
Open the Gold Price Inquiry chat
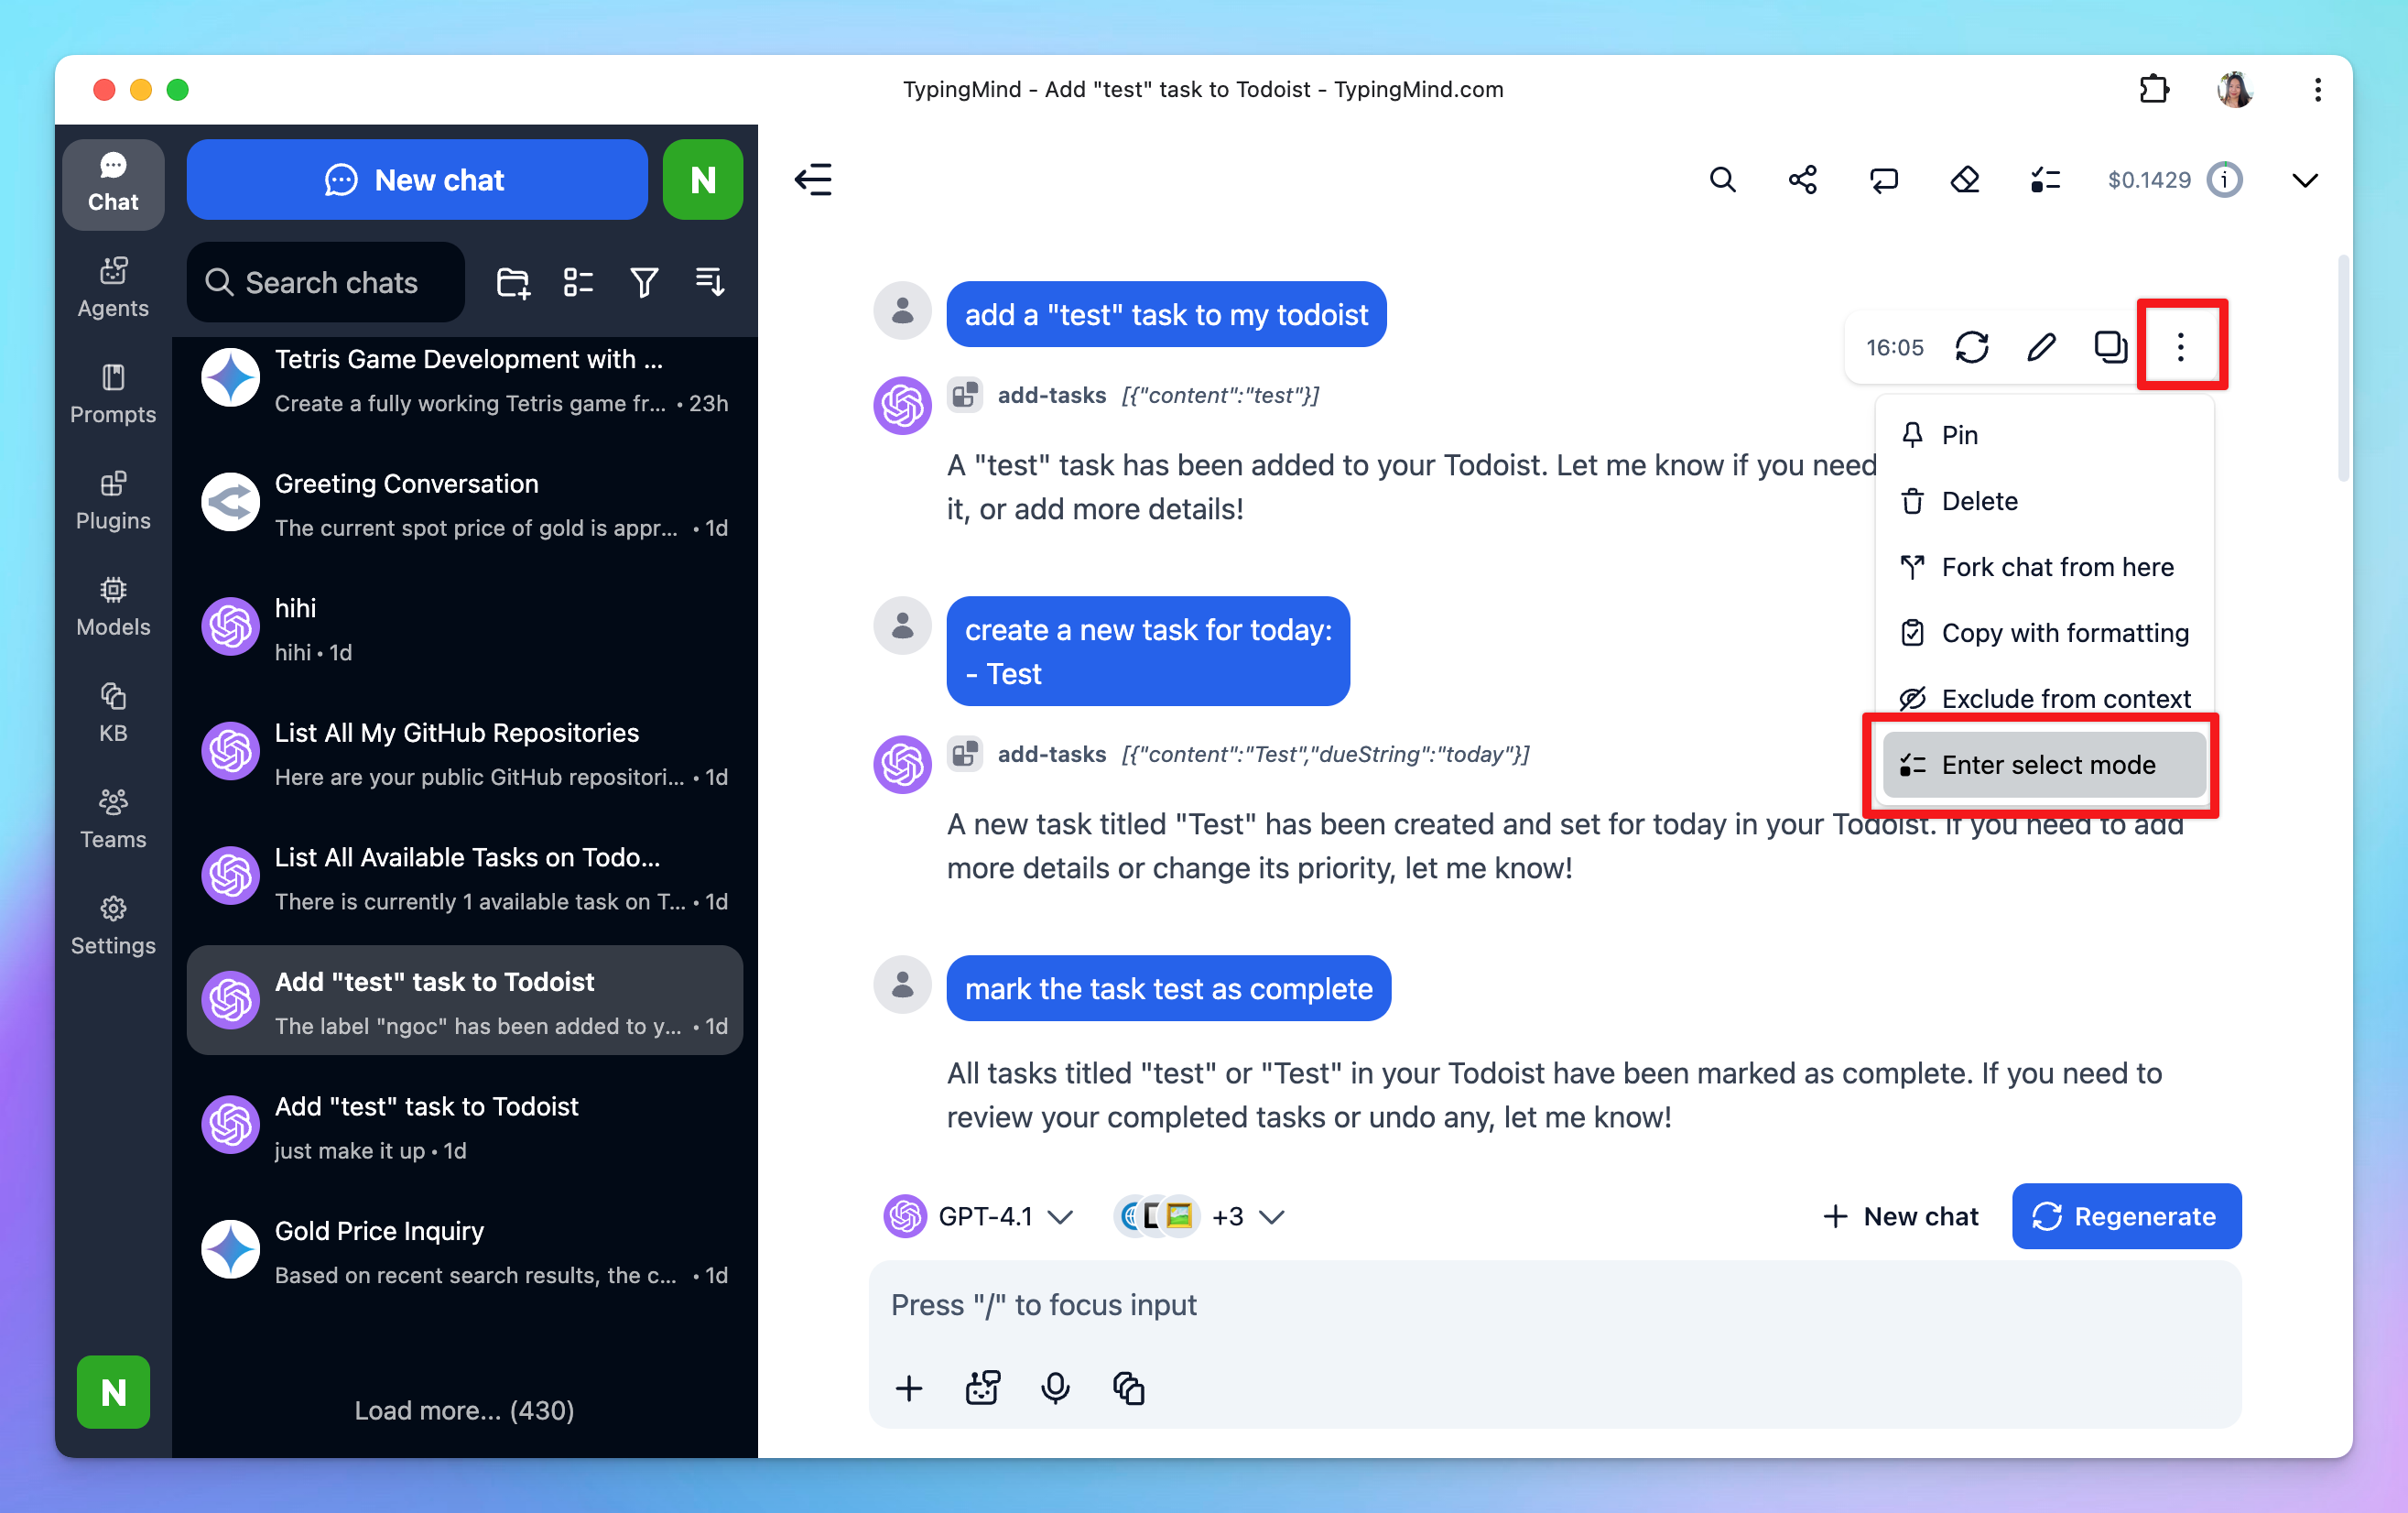point(465,1251)
